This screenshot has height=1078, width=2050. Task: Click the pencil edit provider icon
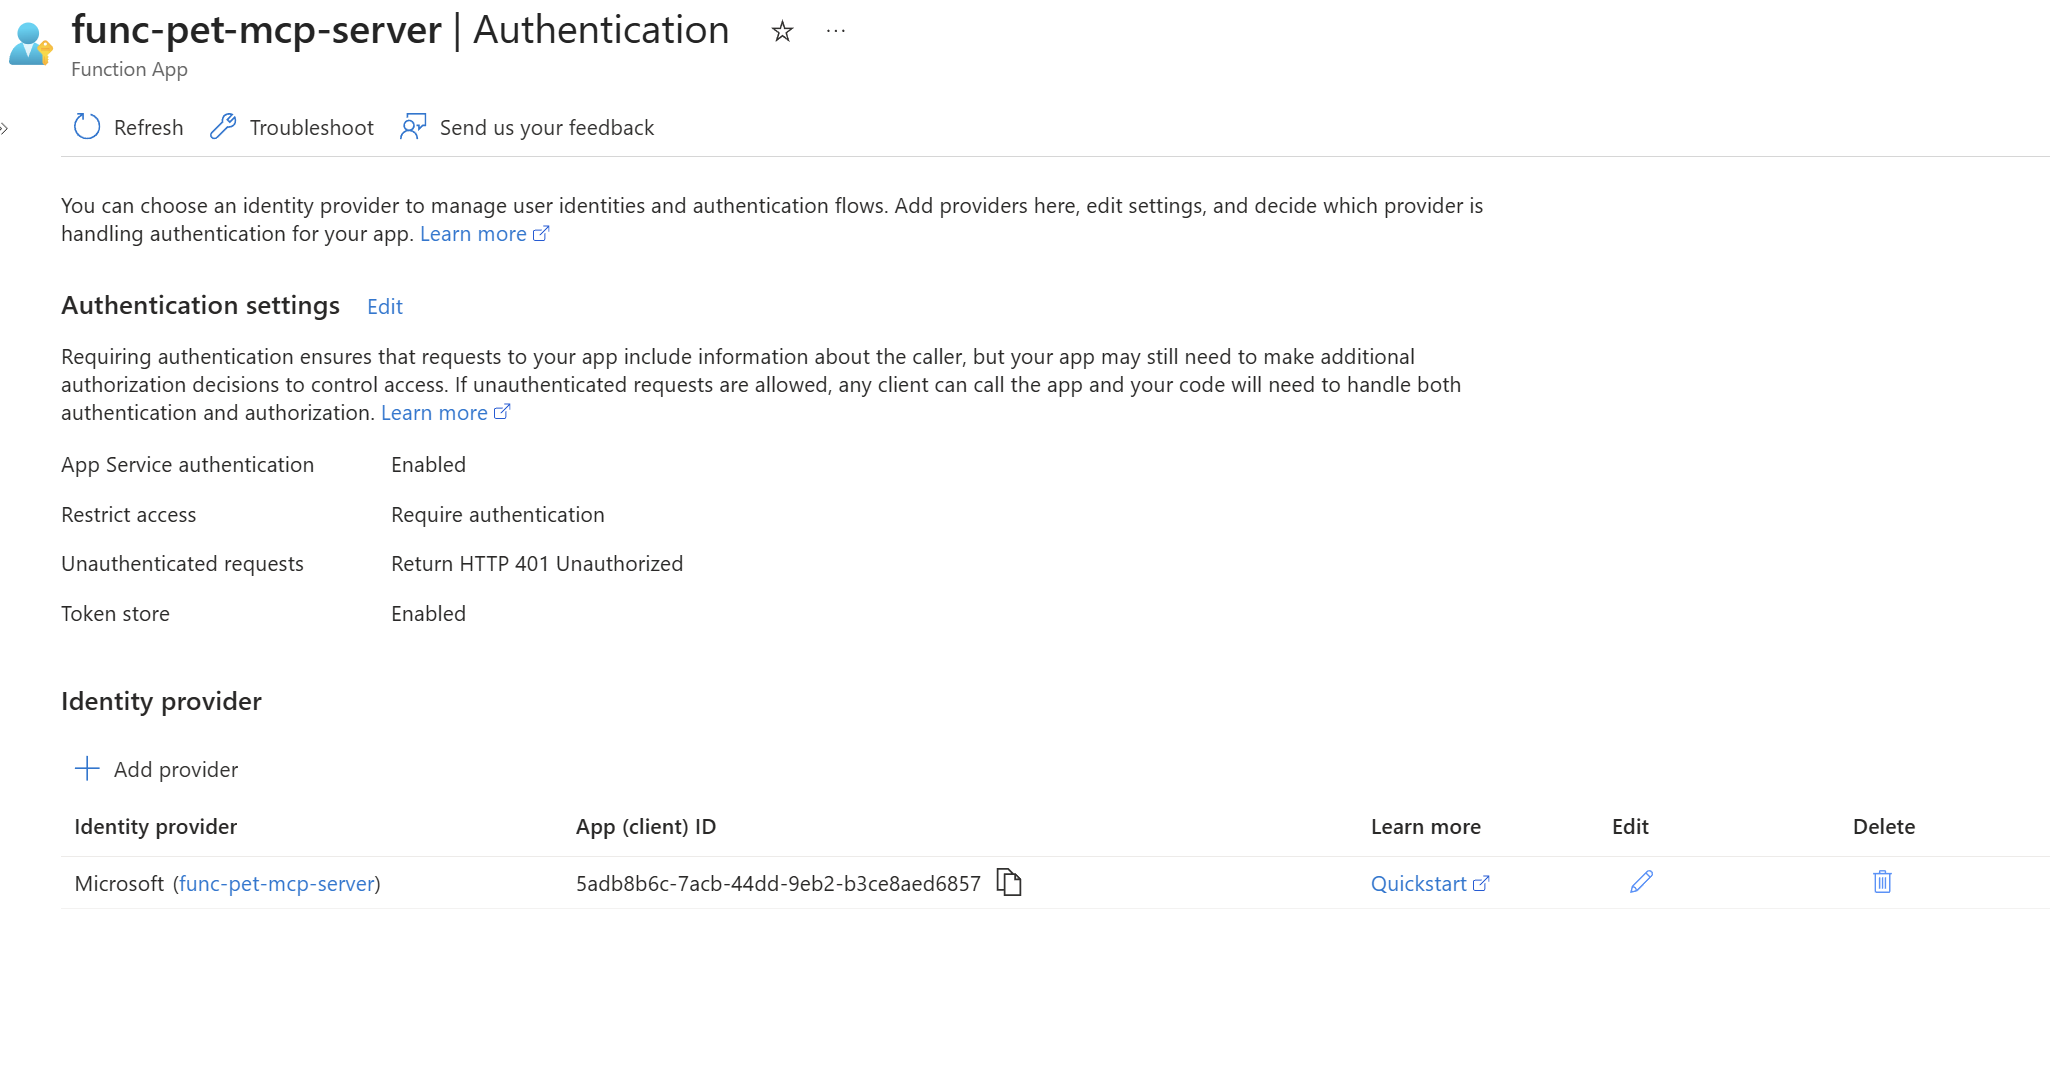tap(1641, 882)
